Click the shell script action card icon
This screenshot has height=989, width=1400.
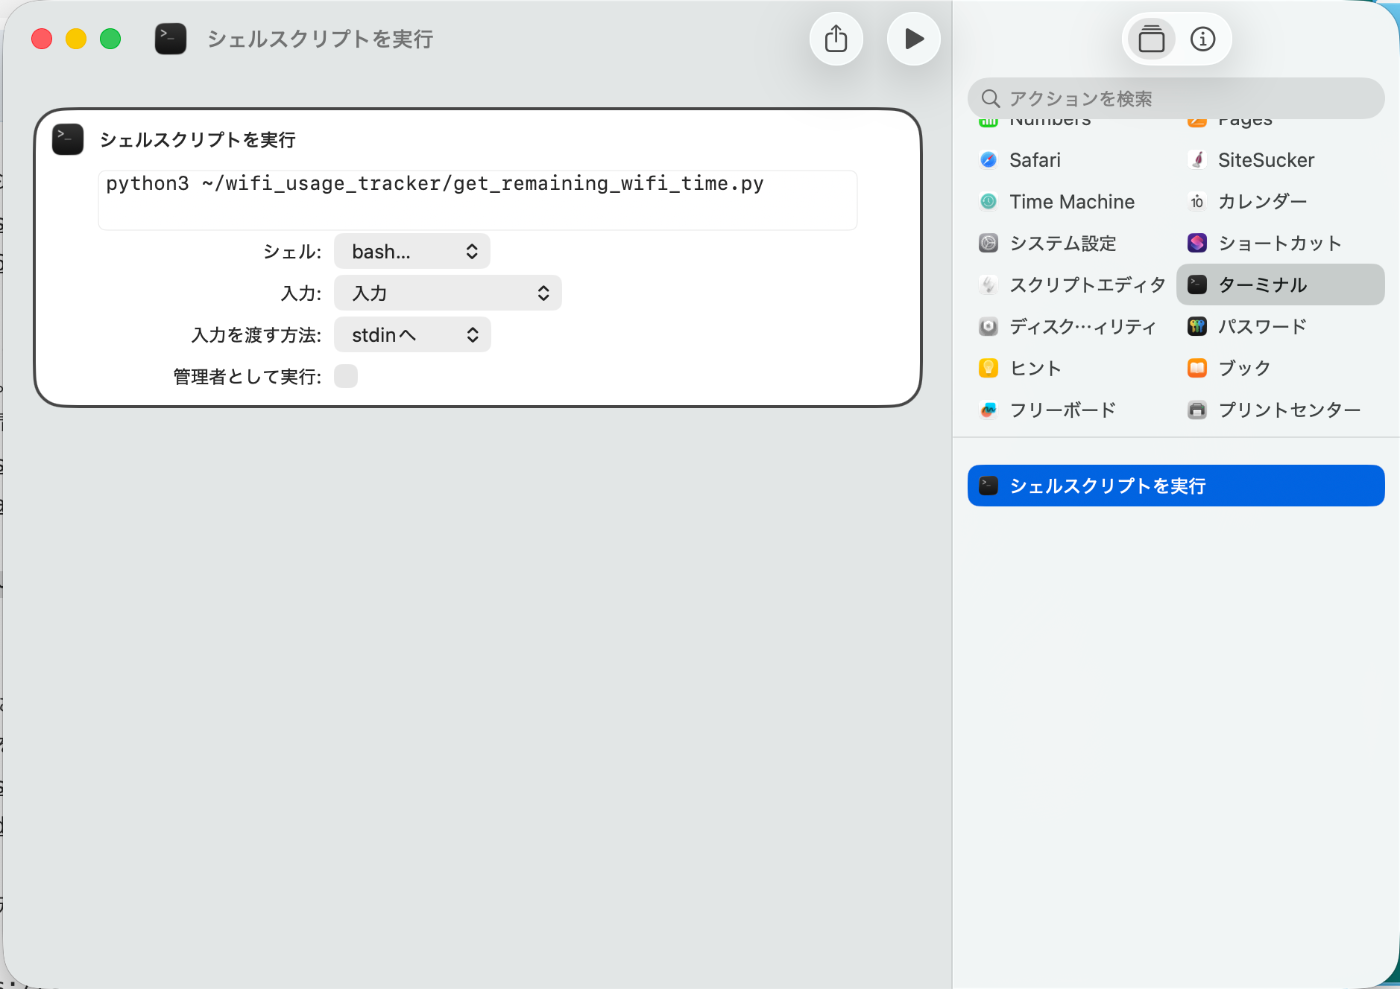click(68, 139)
